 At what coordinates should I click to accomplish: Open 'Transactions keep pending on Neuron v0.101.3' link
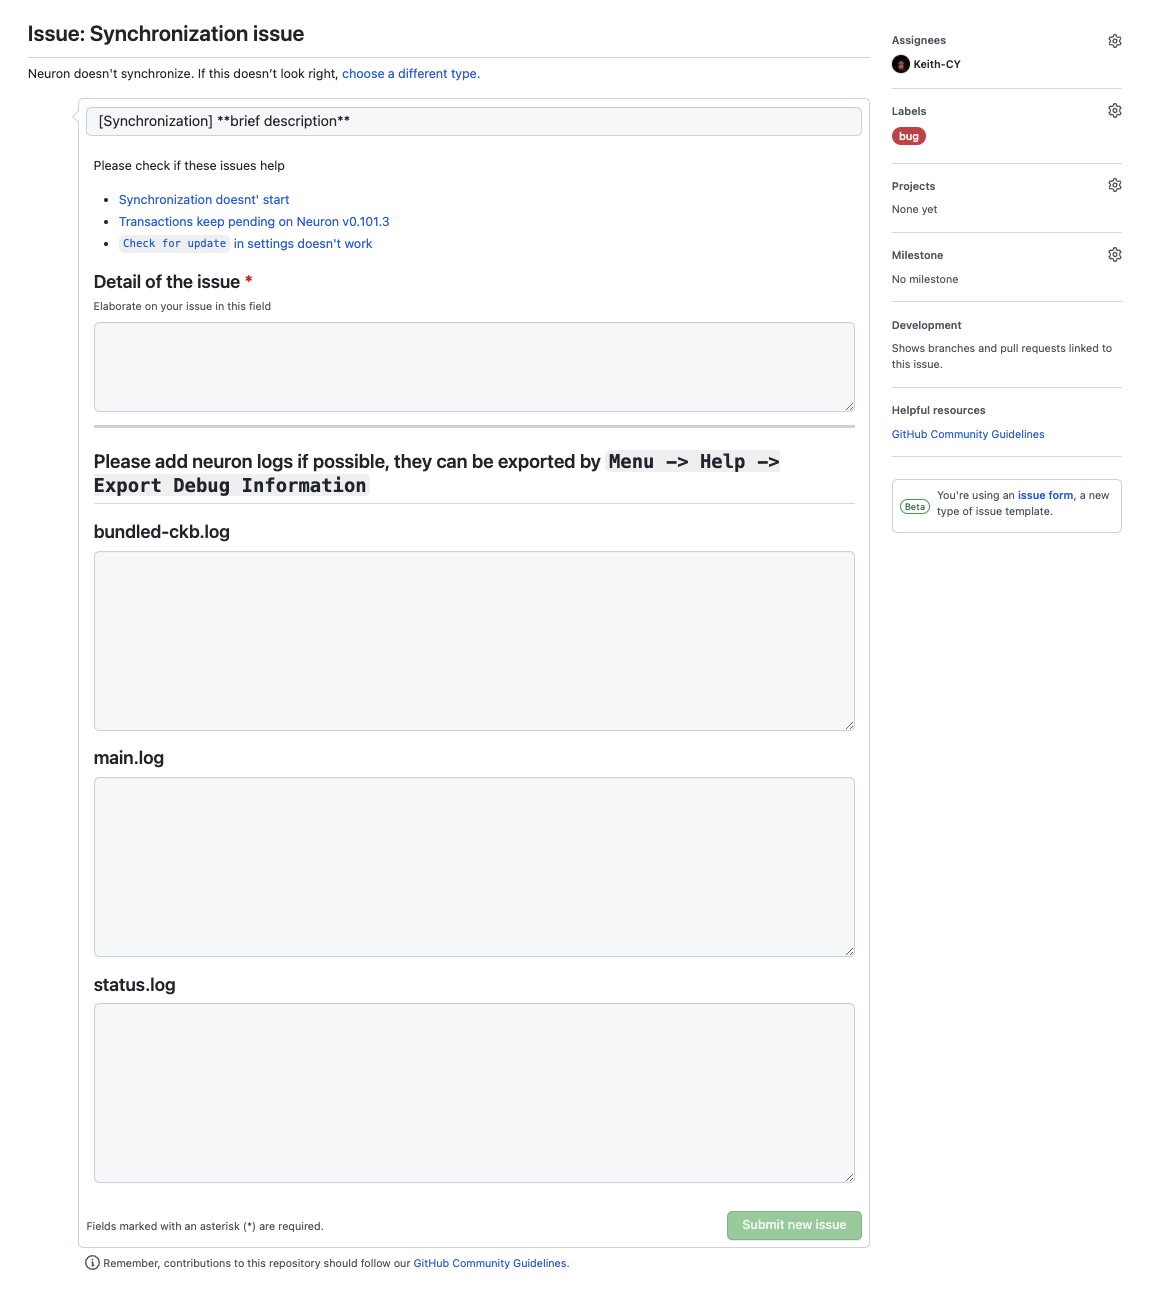(x=254, y=222)
